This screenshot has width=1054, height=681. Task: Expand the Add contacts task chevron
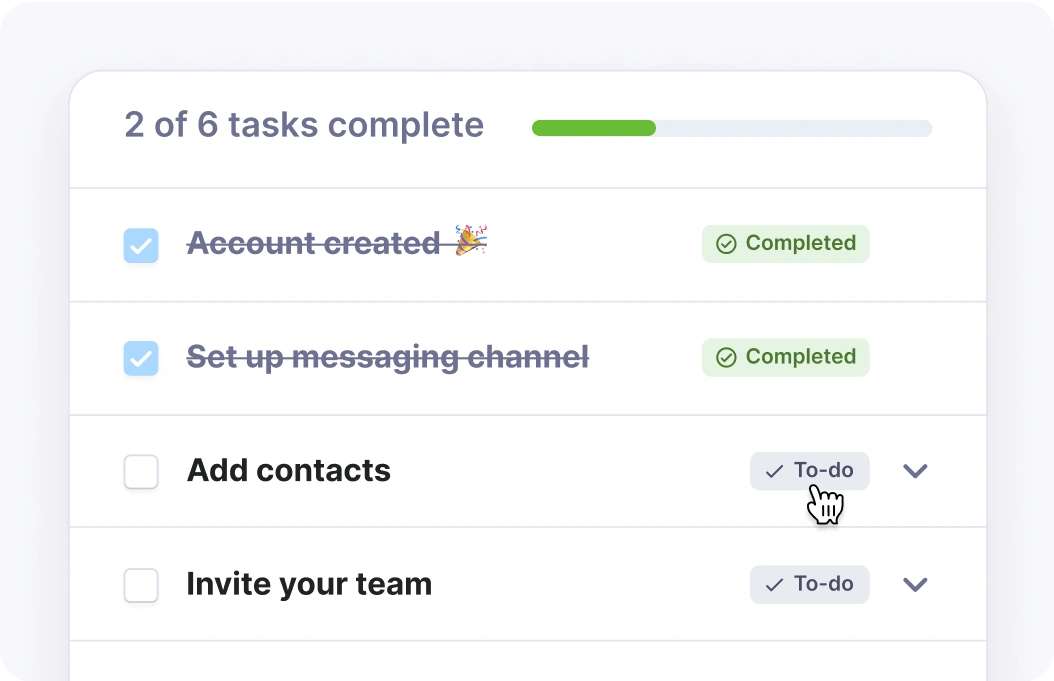pyautogui.click(x=915, y=471)
